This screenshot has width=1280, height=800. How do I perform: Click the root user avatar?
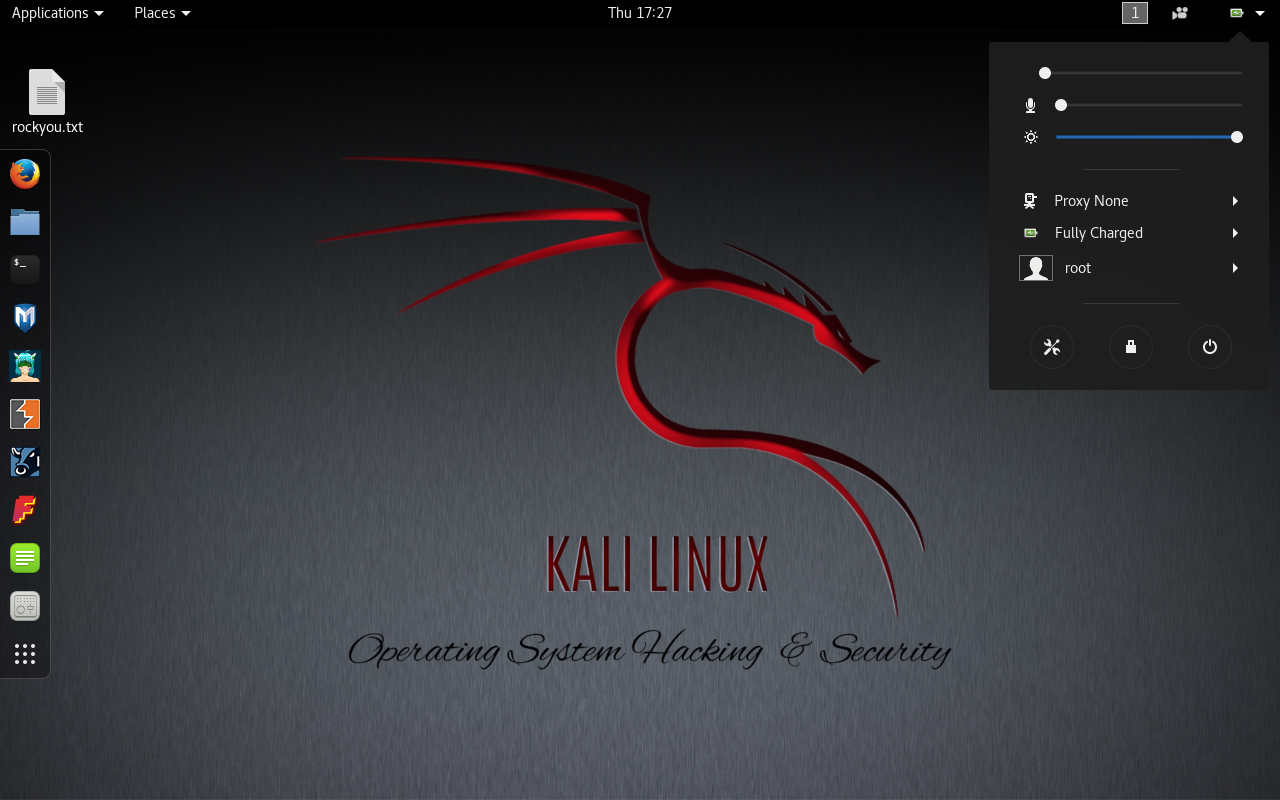coord(1036,268)
